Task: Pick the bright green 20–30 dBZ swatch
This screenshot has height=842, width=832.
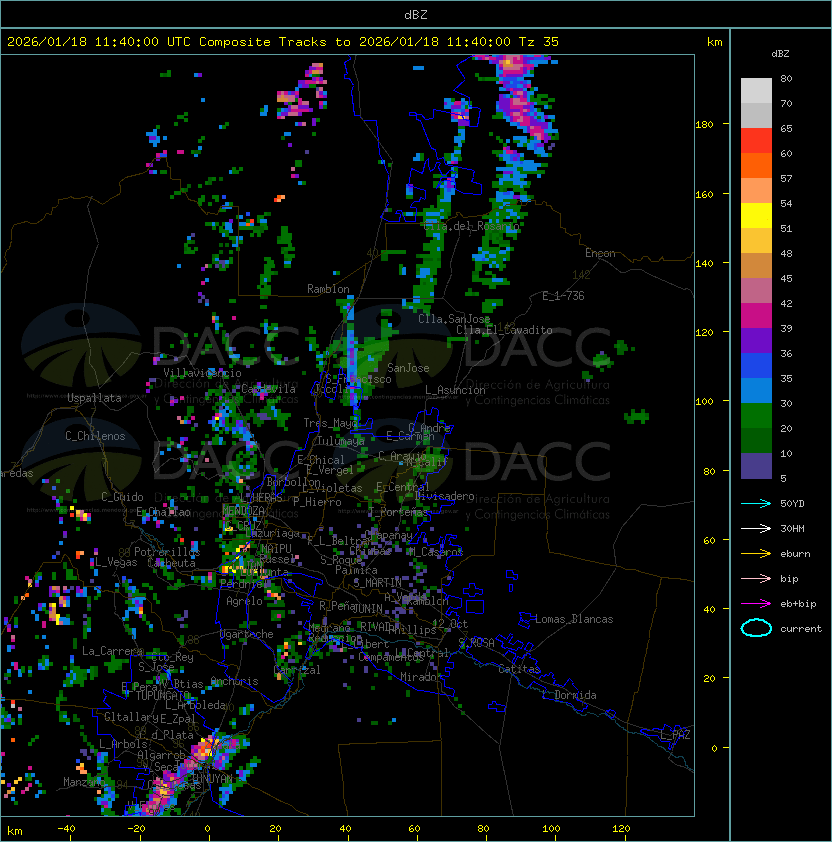Action: click(x=756, y=416)
